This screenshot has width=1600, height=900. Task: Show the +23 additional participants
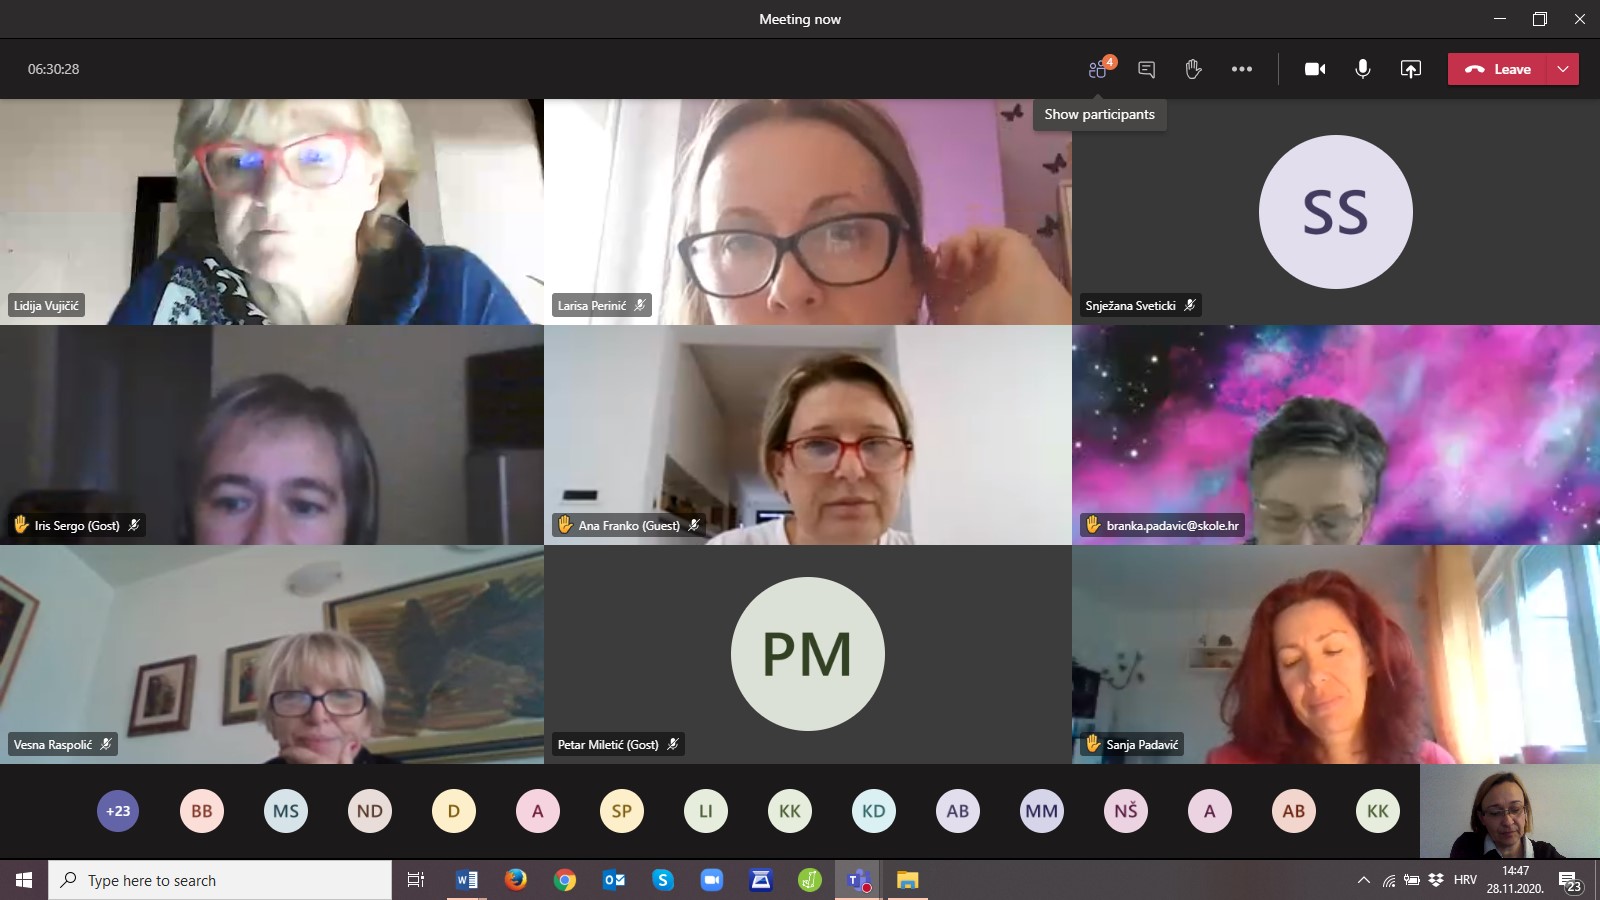pos(118,811)
